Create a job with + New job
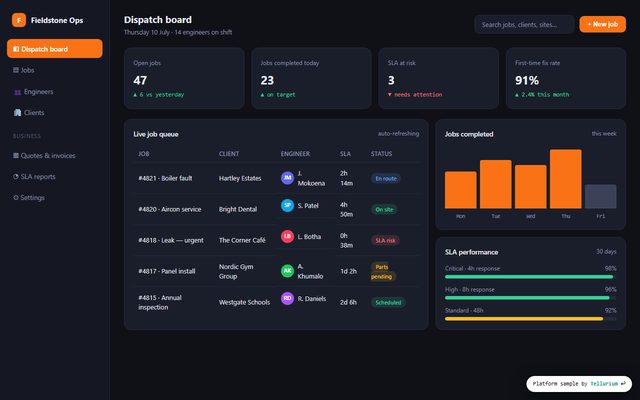This screenshot has width=640, height=400. (602, 24)
